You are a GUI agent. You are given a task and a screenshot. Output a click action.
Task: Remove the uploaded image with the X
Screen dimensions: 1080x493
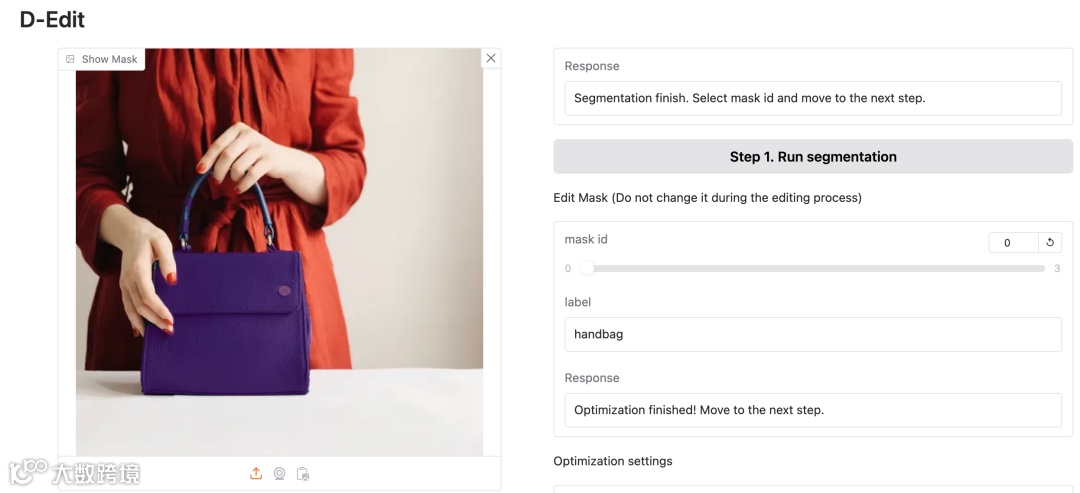pos(490,58)
